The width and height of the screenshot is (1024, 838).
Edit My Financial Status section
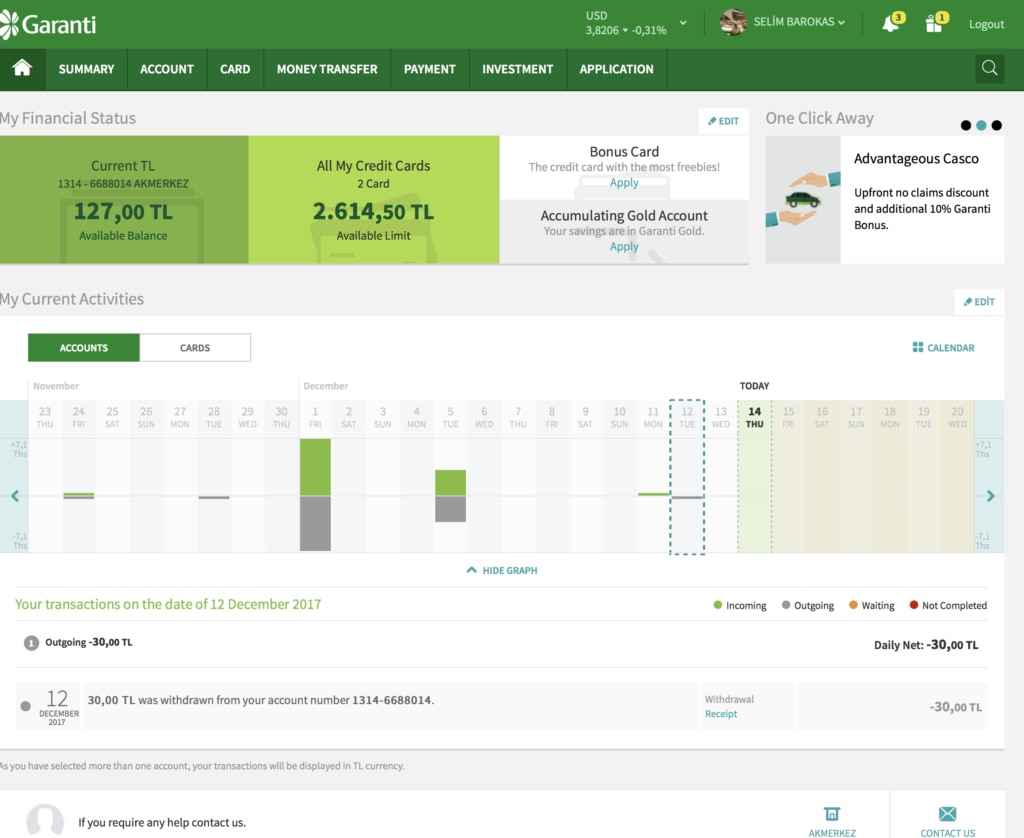point(723,121)
